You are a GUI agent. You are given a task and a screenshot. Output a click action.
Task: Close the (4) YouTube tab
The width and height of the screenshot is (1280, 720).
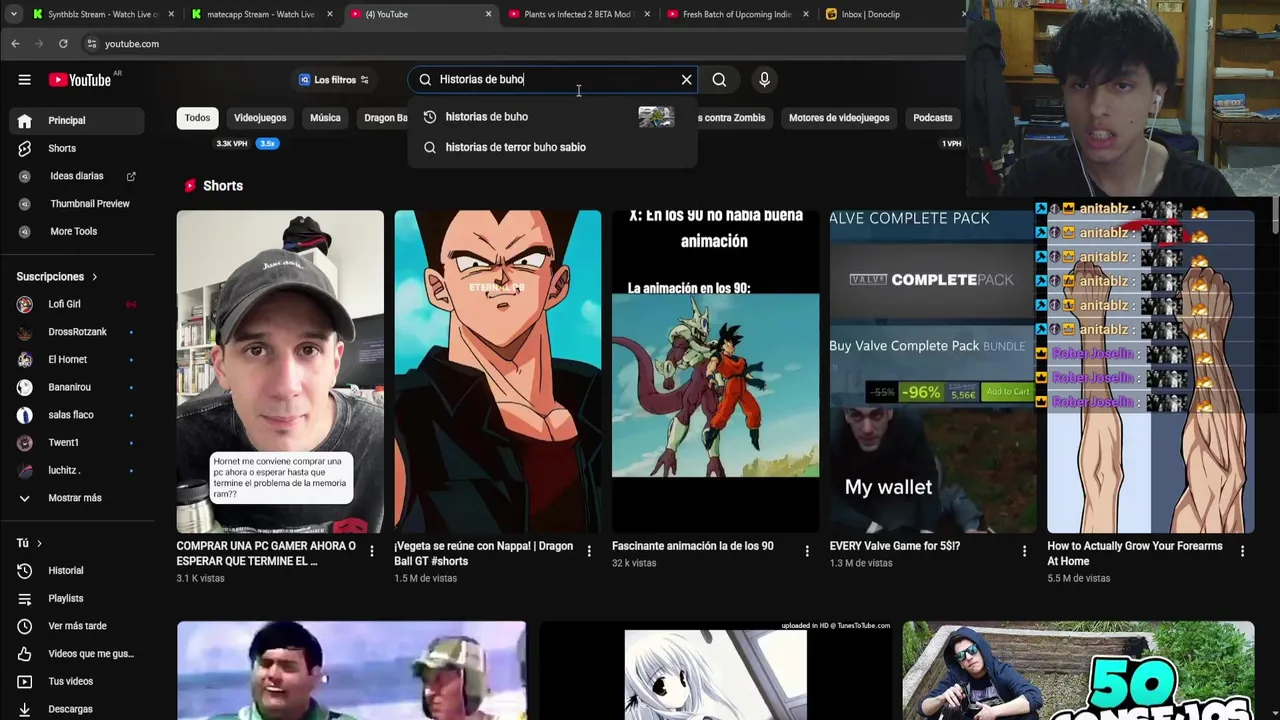488,14
